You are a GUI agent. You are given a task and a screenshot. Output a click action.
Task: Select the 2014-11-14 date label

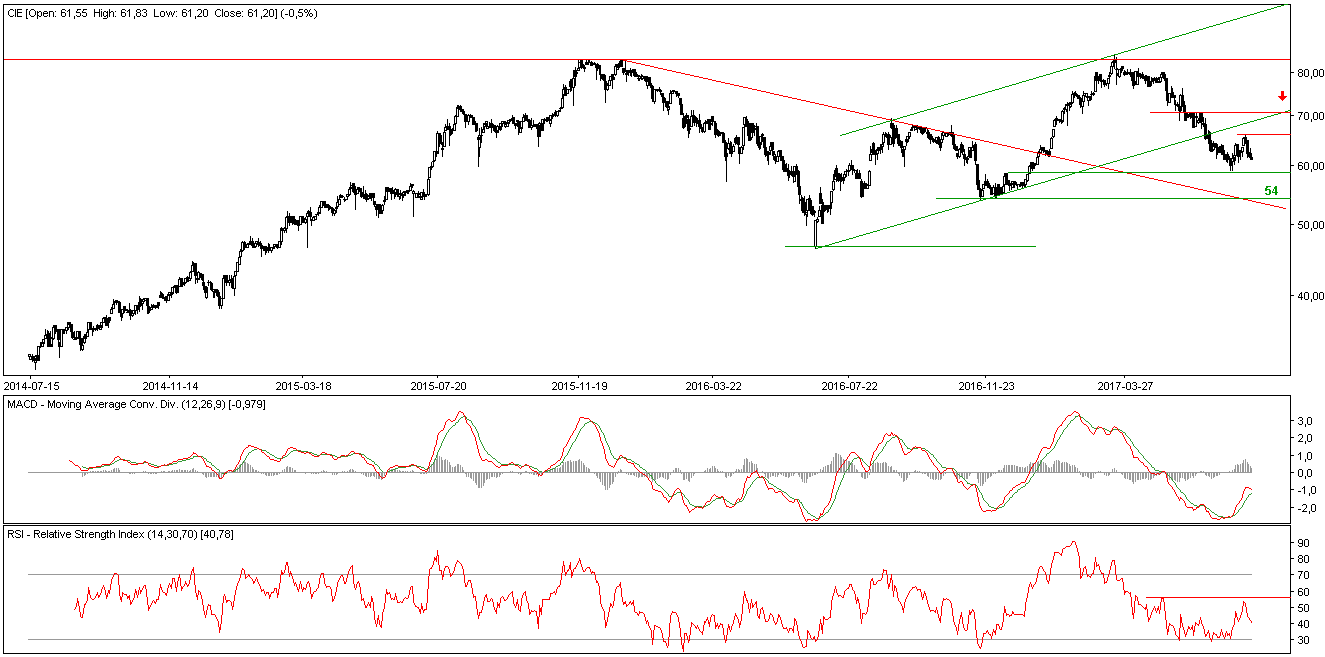pyautogui.click(x=171, y=385)
